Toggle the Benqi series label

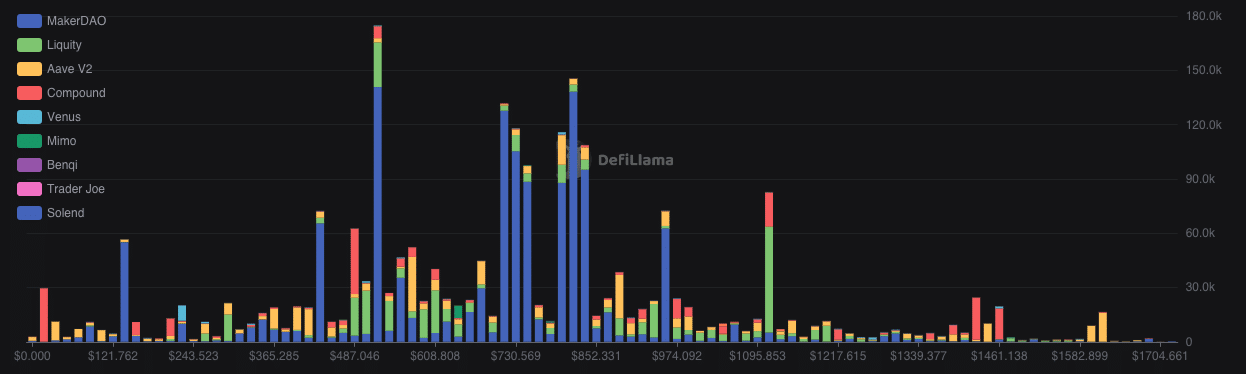point(62,165)
